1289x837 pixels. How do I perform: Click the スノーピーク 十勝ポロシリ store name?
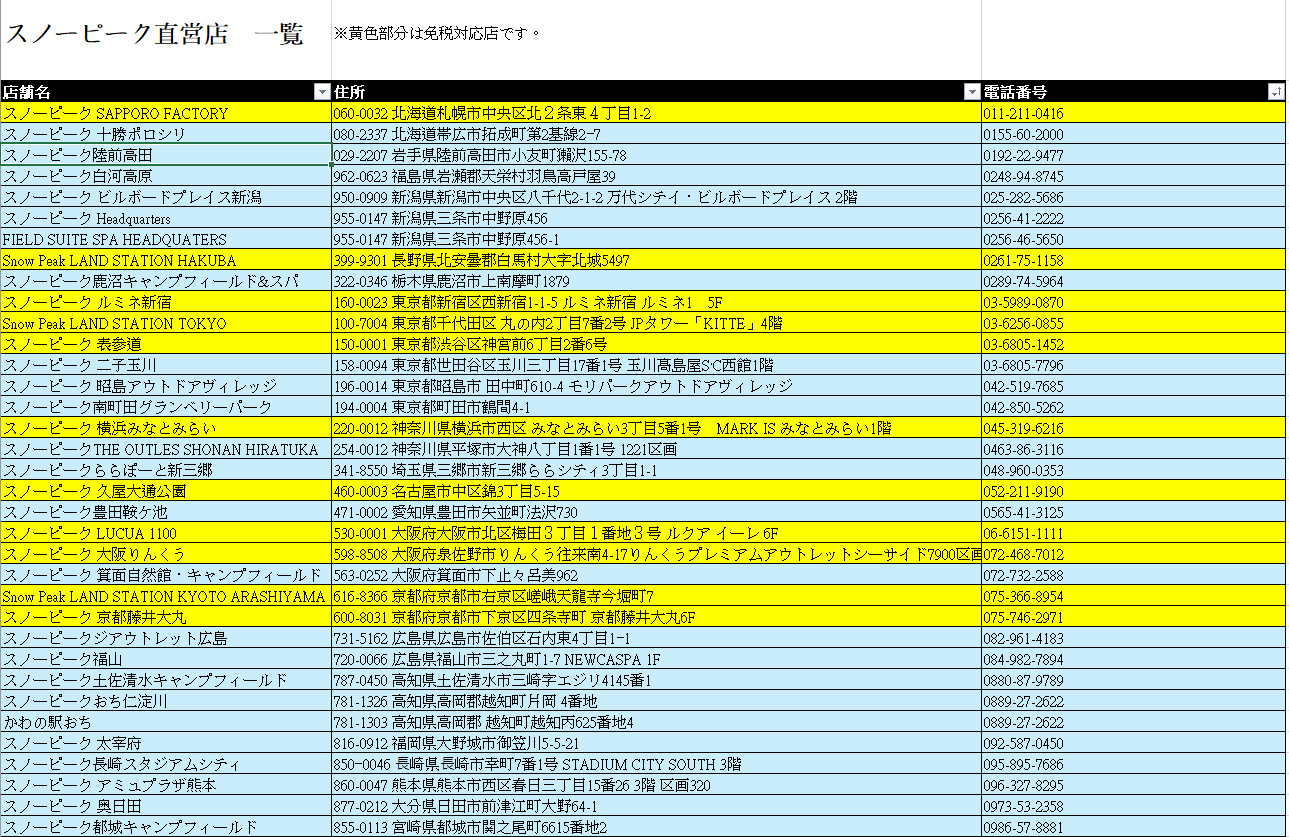[166, 135]
